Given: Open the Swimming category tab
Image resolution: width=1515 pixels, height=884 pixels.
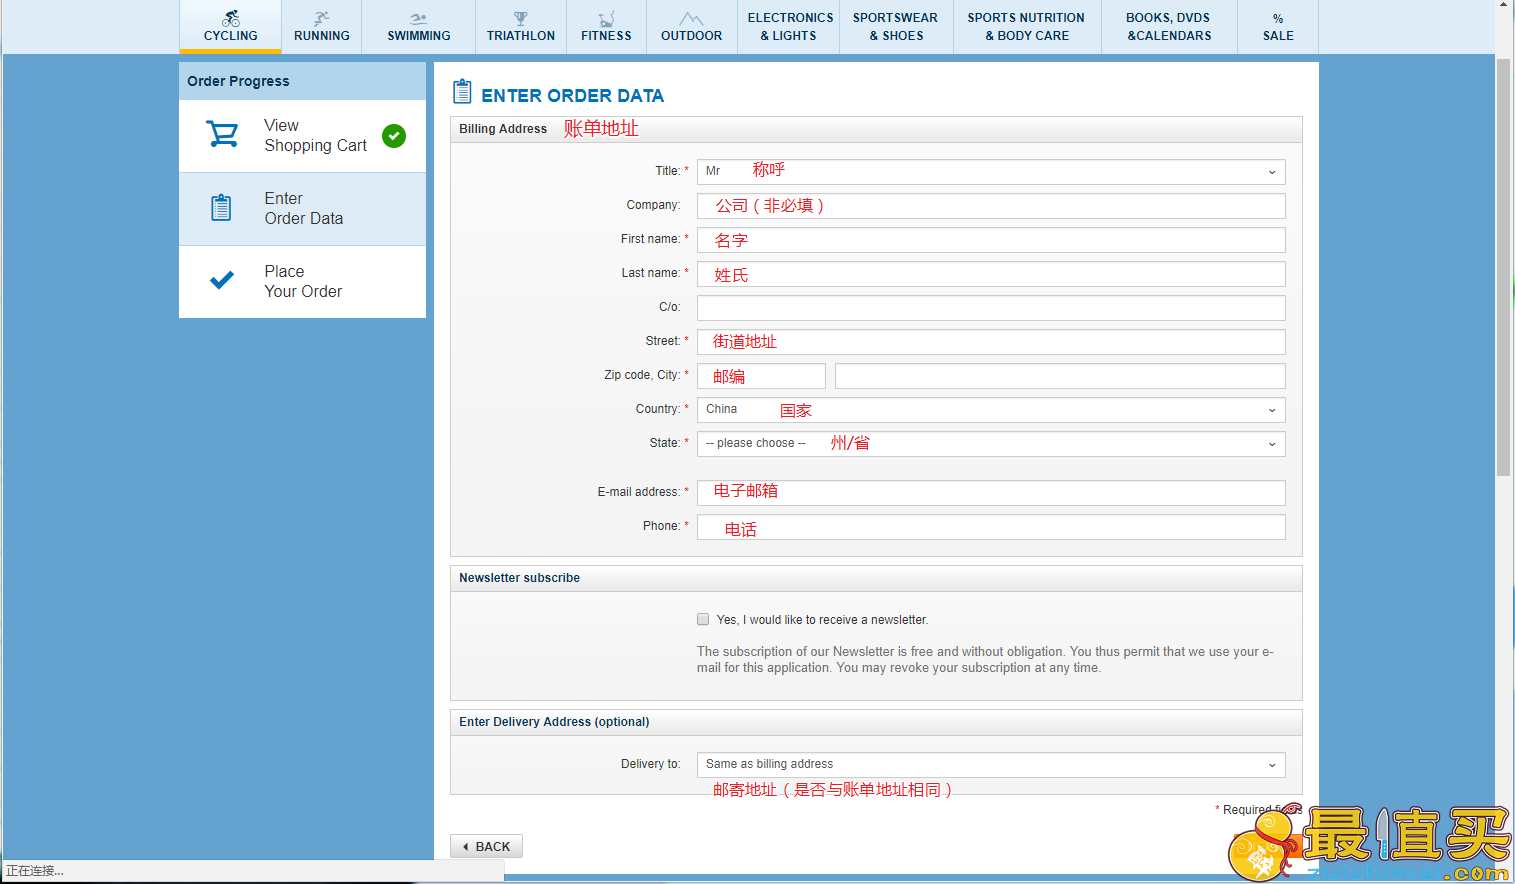Looking at the screenshot, I should click(418, 26).
